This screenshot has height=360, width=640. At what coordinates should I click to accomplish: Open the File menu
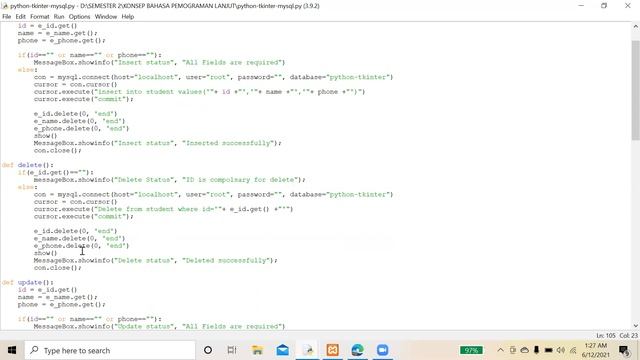7,17
